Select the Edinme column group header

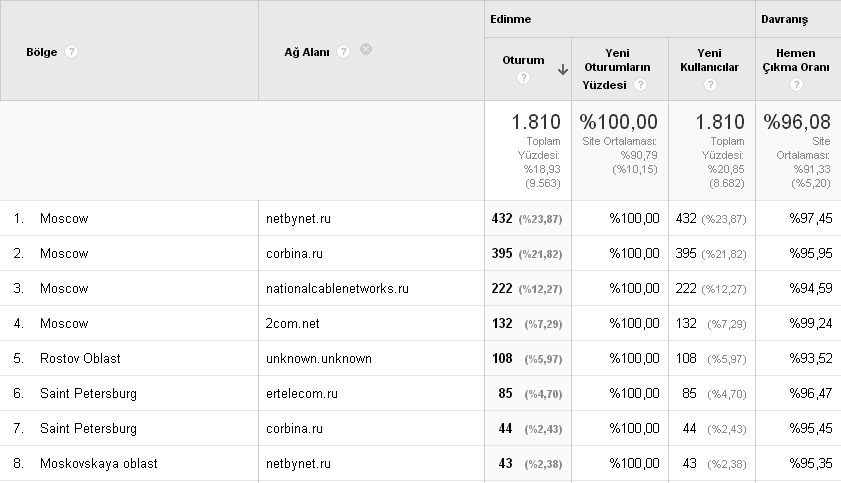click(x=511, y=19)
